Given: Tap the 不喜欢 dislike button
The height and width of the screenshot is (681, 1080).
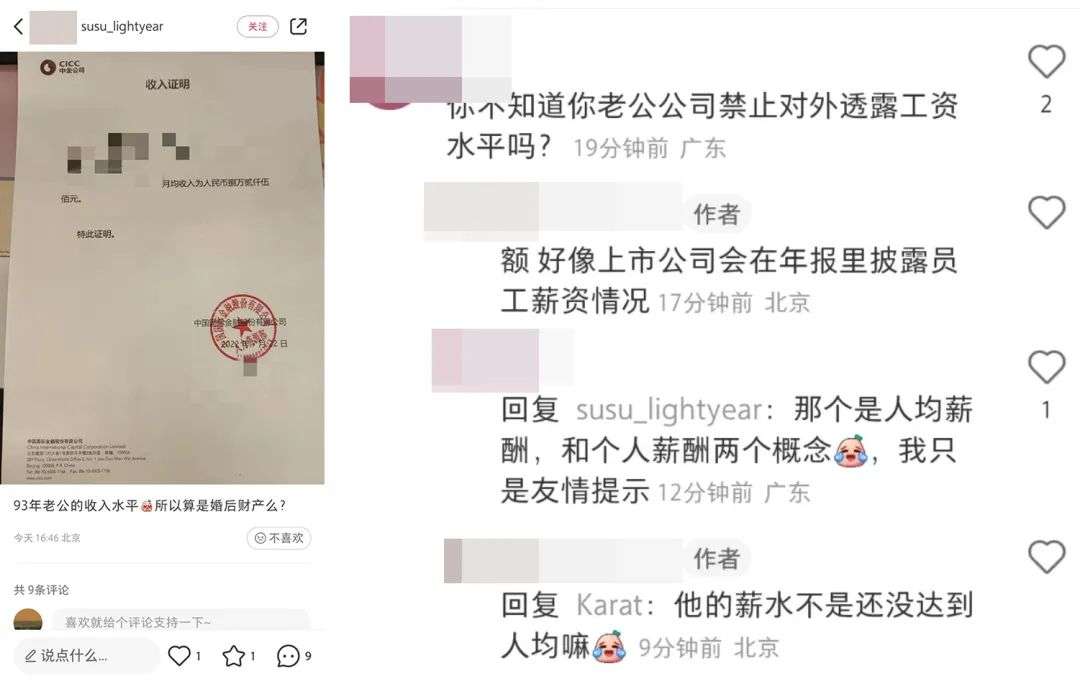Looking at the screenshot, I should click(x=279, y=538).
